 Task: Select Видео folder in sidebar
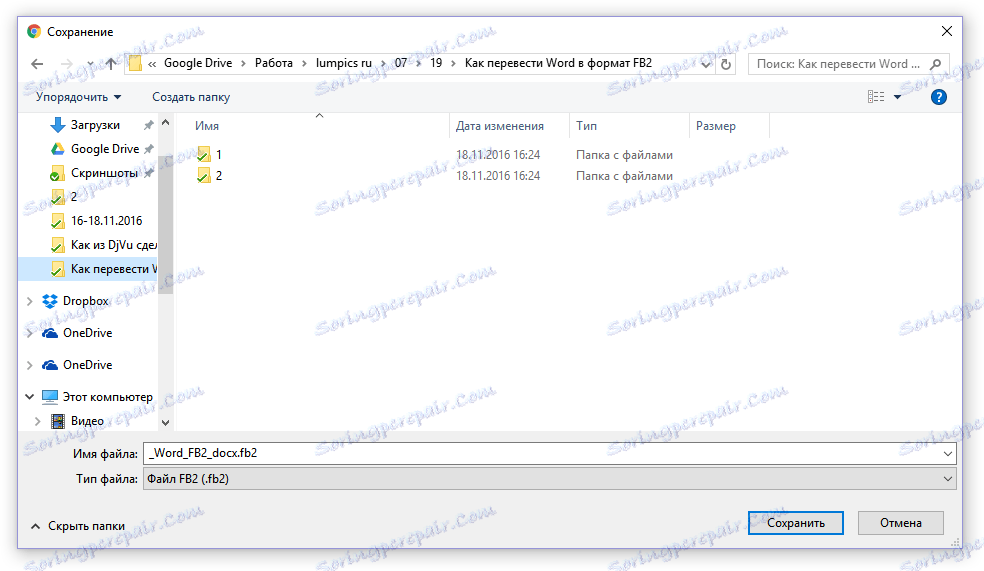(87, 421)
